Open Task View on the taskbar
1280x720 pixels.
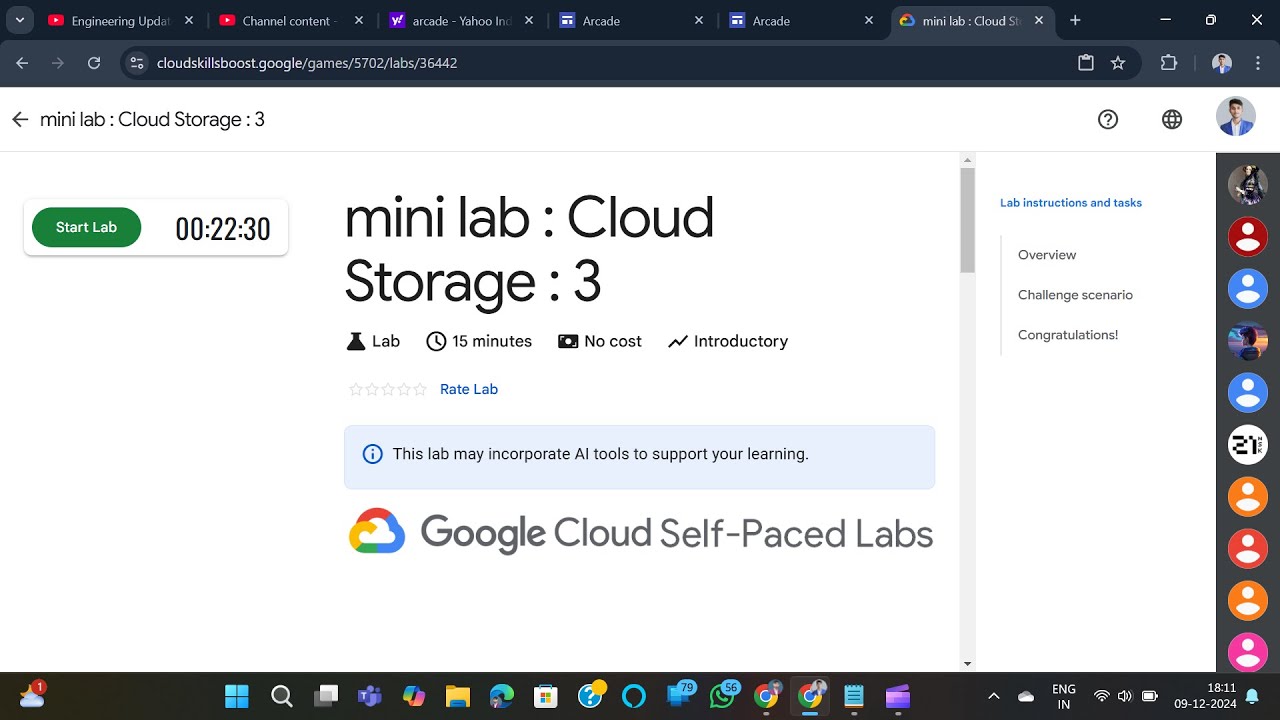[326, 696]
